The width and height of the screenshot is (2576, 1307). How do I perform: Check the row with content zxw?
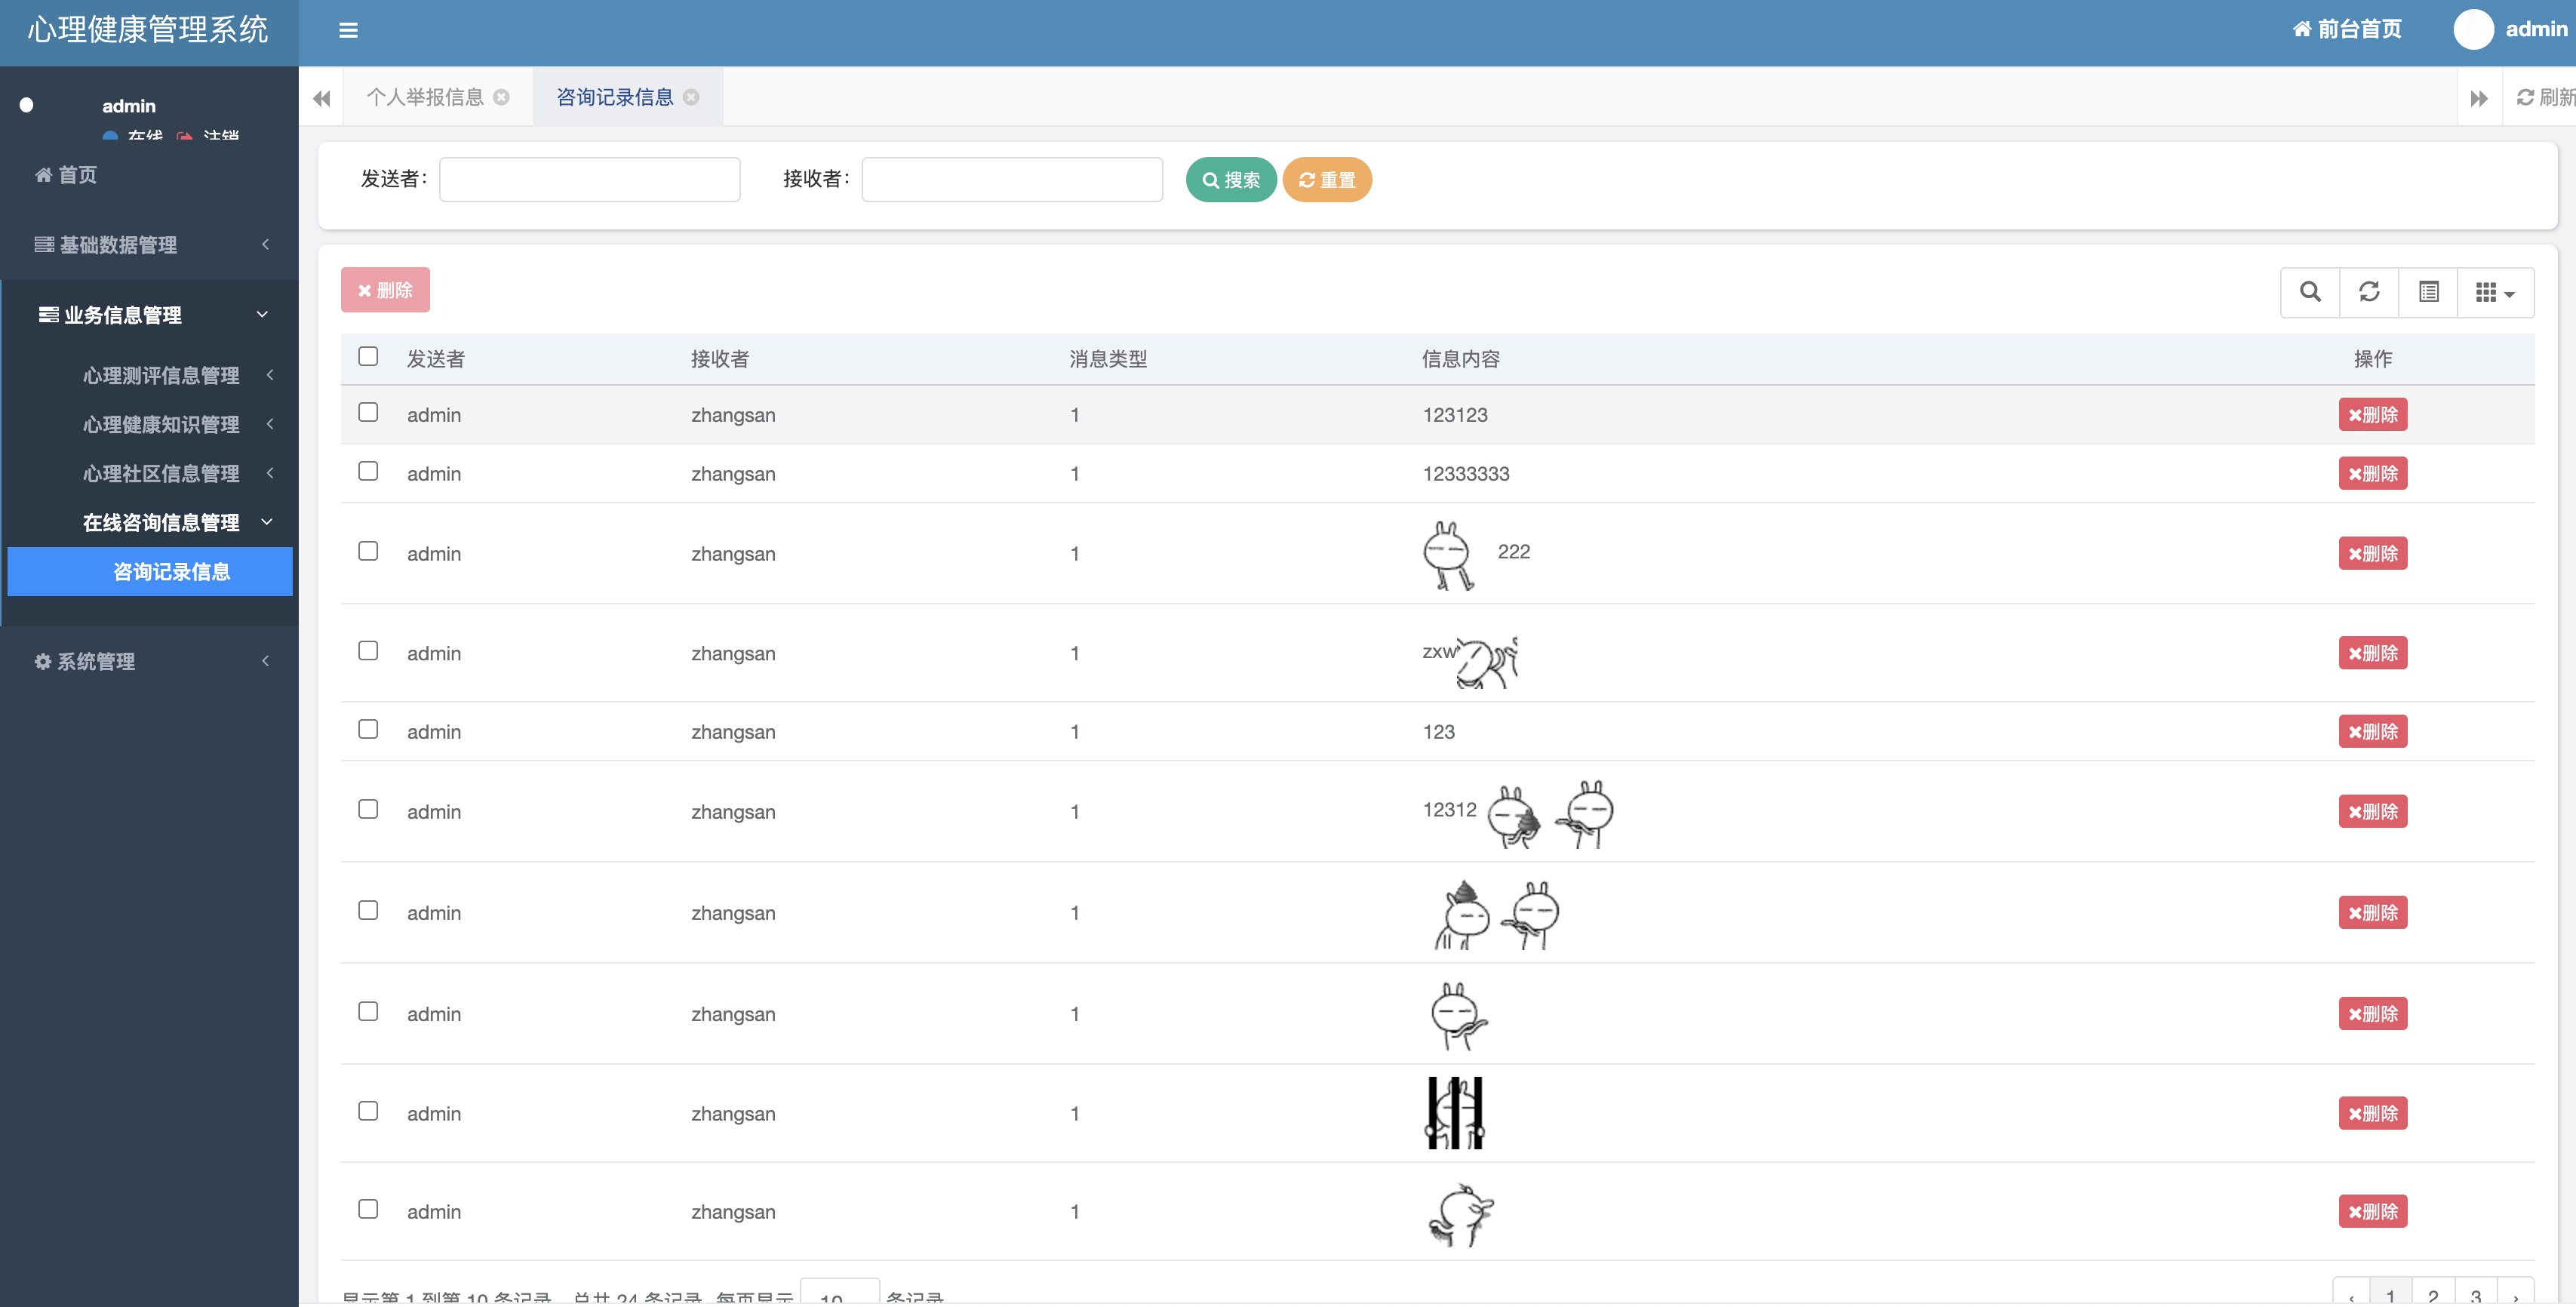click(x=368, y=651)
